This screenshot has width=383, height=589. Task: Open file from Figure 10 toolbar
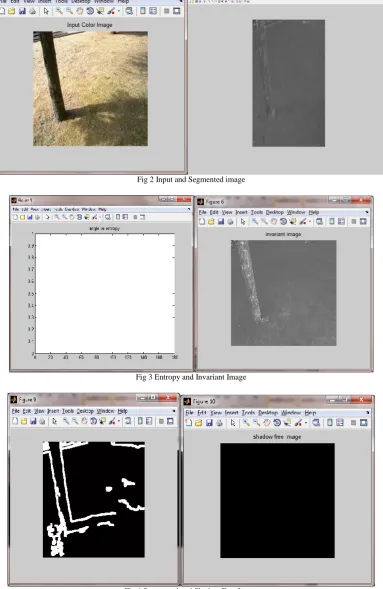(x=198, y=423)
